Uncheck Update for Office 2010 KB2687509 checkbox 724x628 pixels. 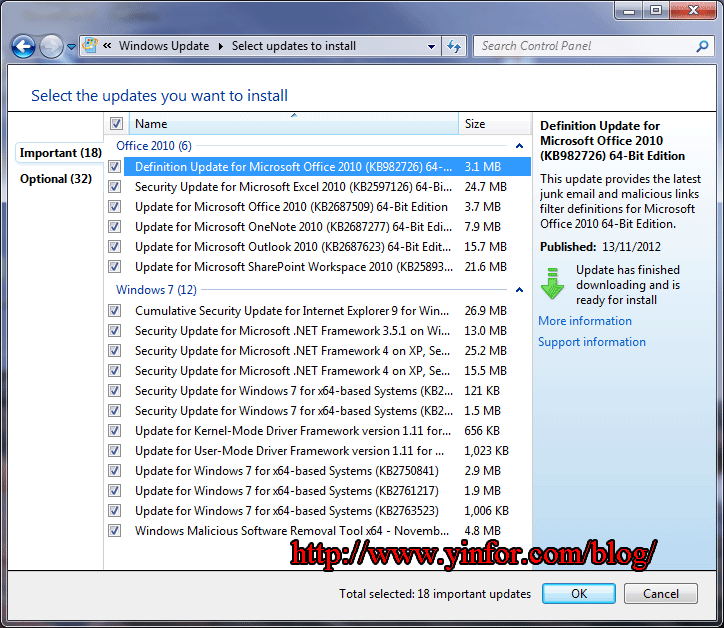(115, 206)
